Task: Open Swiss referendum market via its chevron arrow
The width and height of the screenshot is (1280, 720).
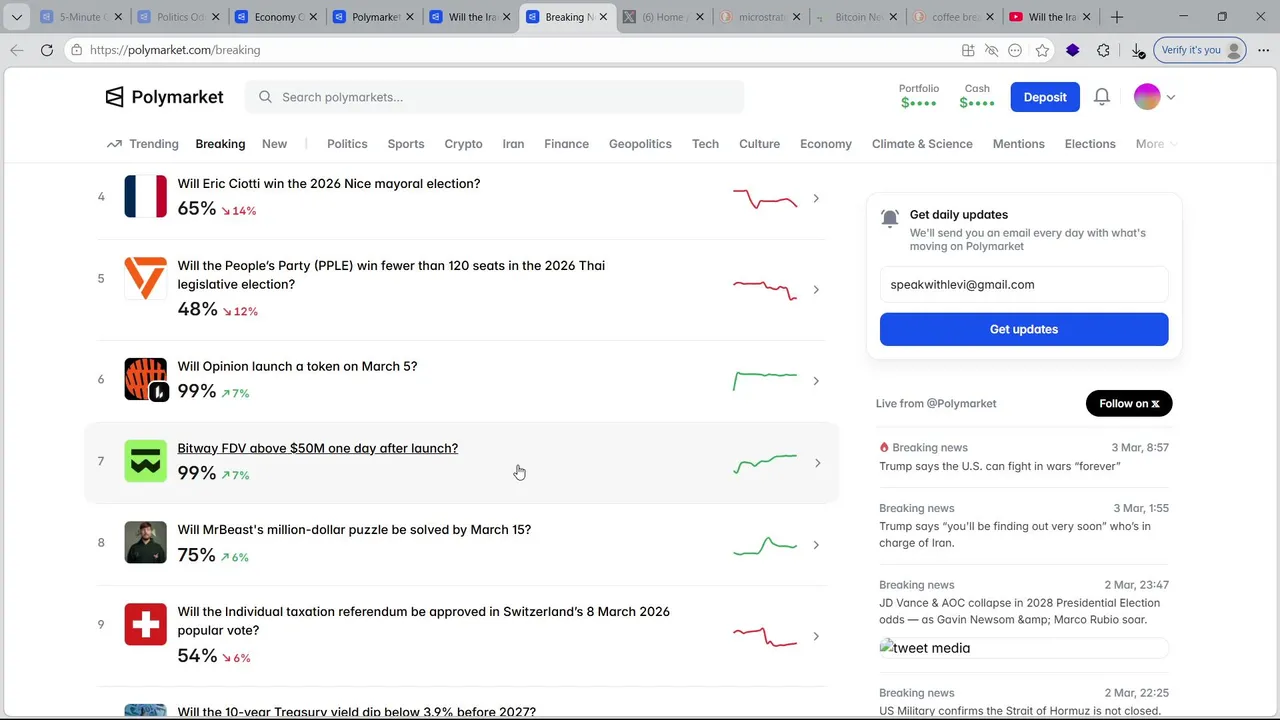Action: 817,636
